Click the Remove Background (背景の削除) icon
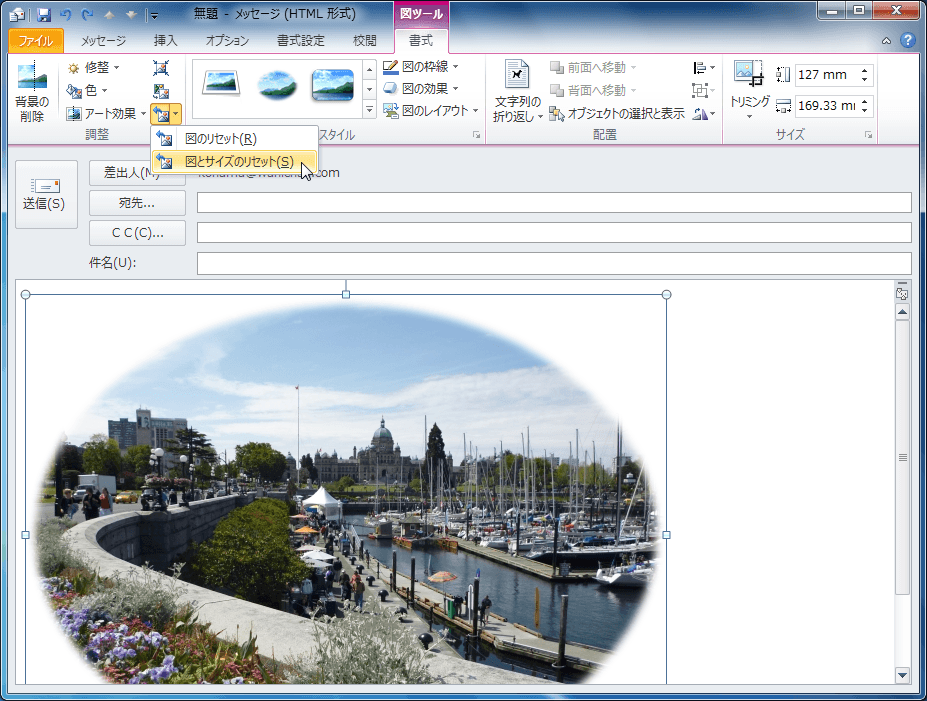 (x=32, y=92)
